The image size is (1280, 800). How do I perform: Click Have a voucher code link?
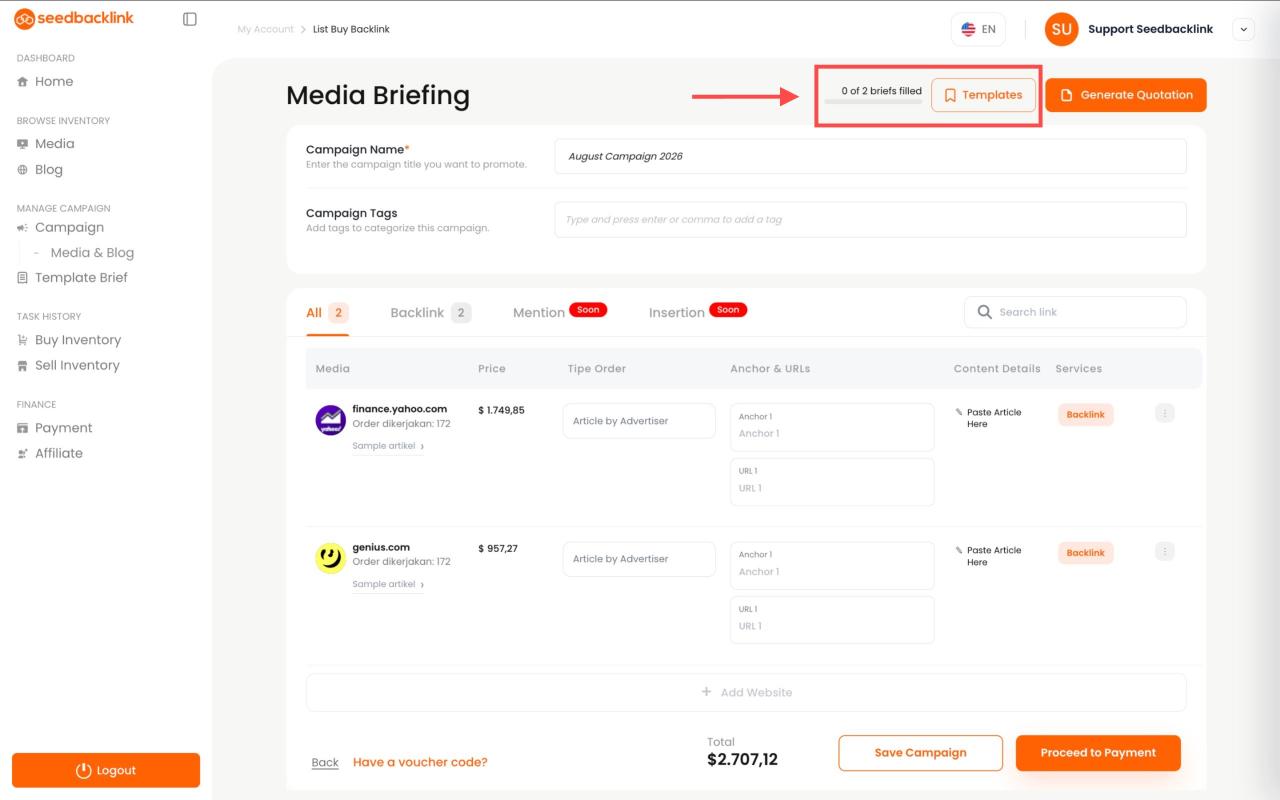click(420, 762)
